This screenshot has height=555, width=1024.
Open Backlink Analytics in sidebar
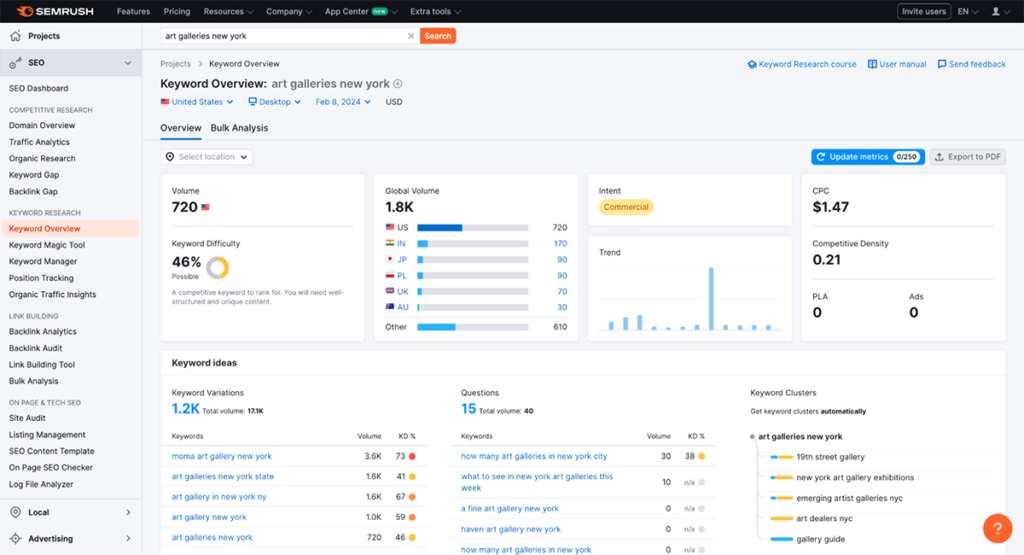[42, 332]
